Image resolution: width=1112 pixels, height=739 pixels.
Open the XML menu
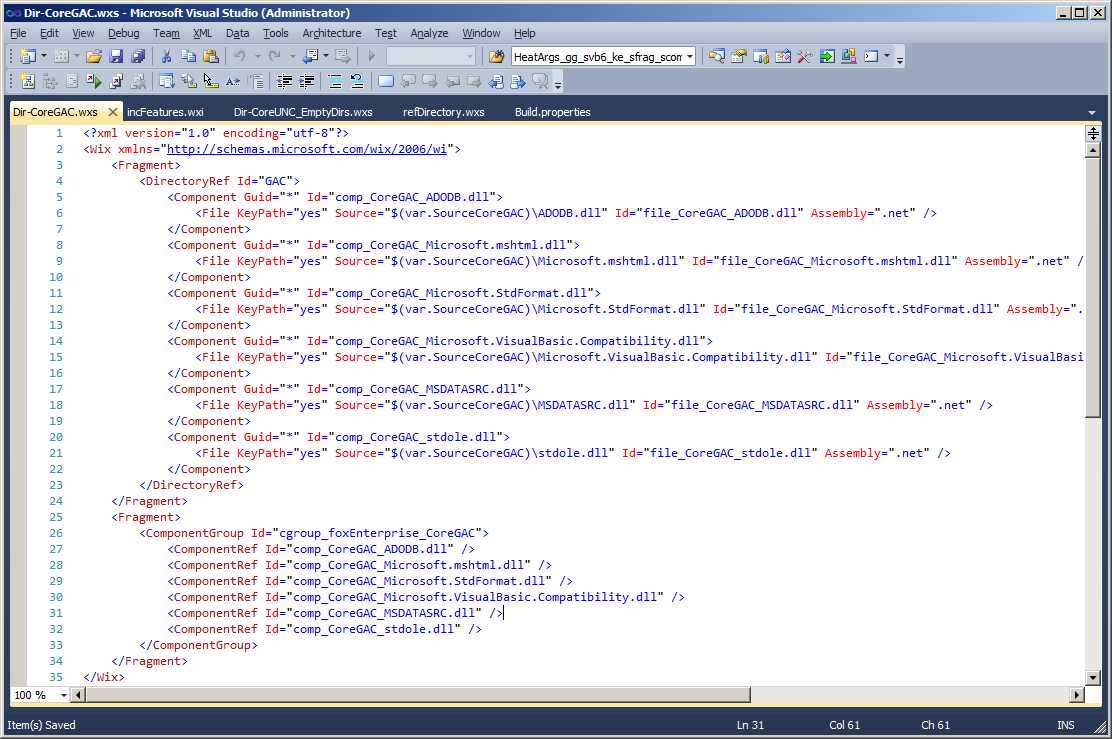click(202, 33)
